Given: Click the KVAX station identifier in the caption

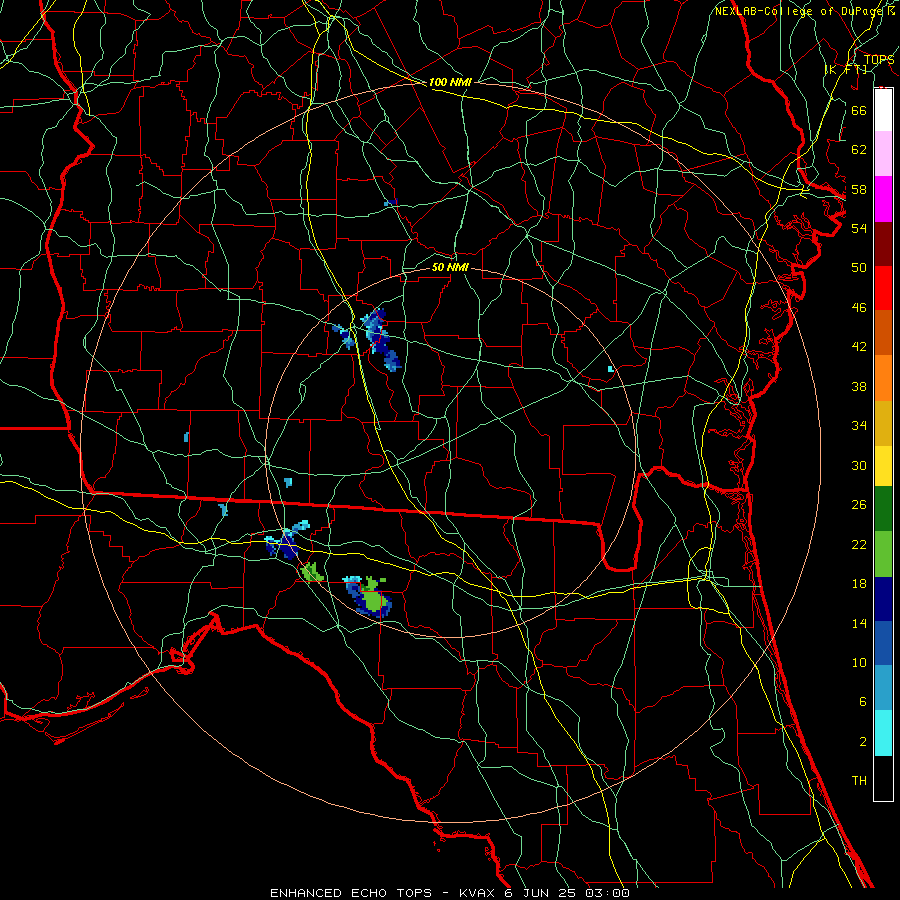Looking at the screenshot, I should coord(479,893).
